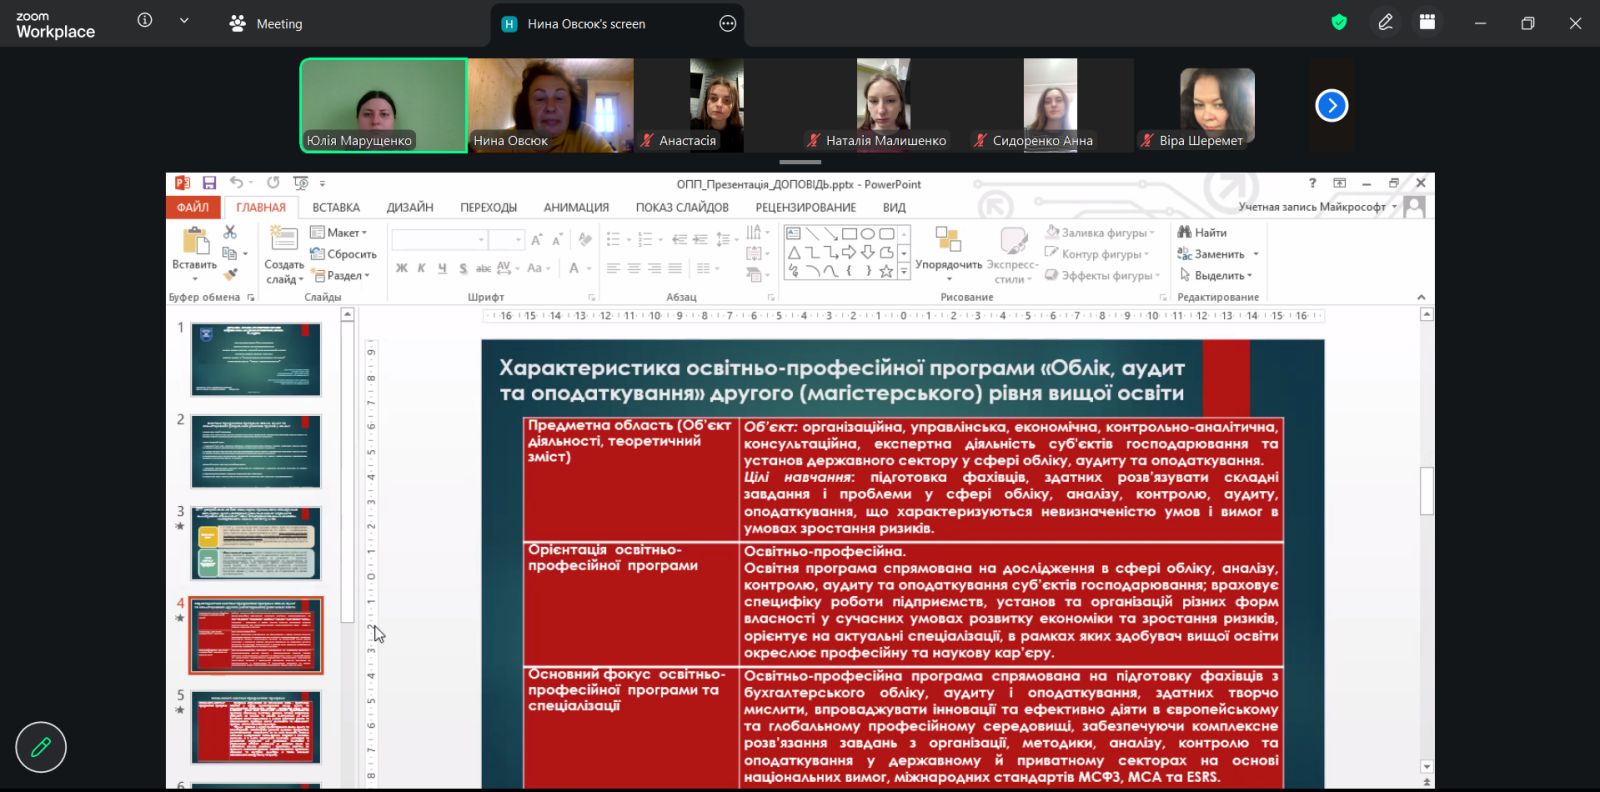Select the Format Painter brush icon

pyautogui.click(x=230, y=274)
